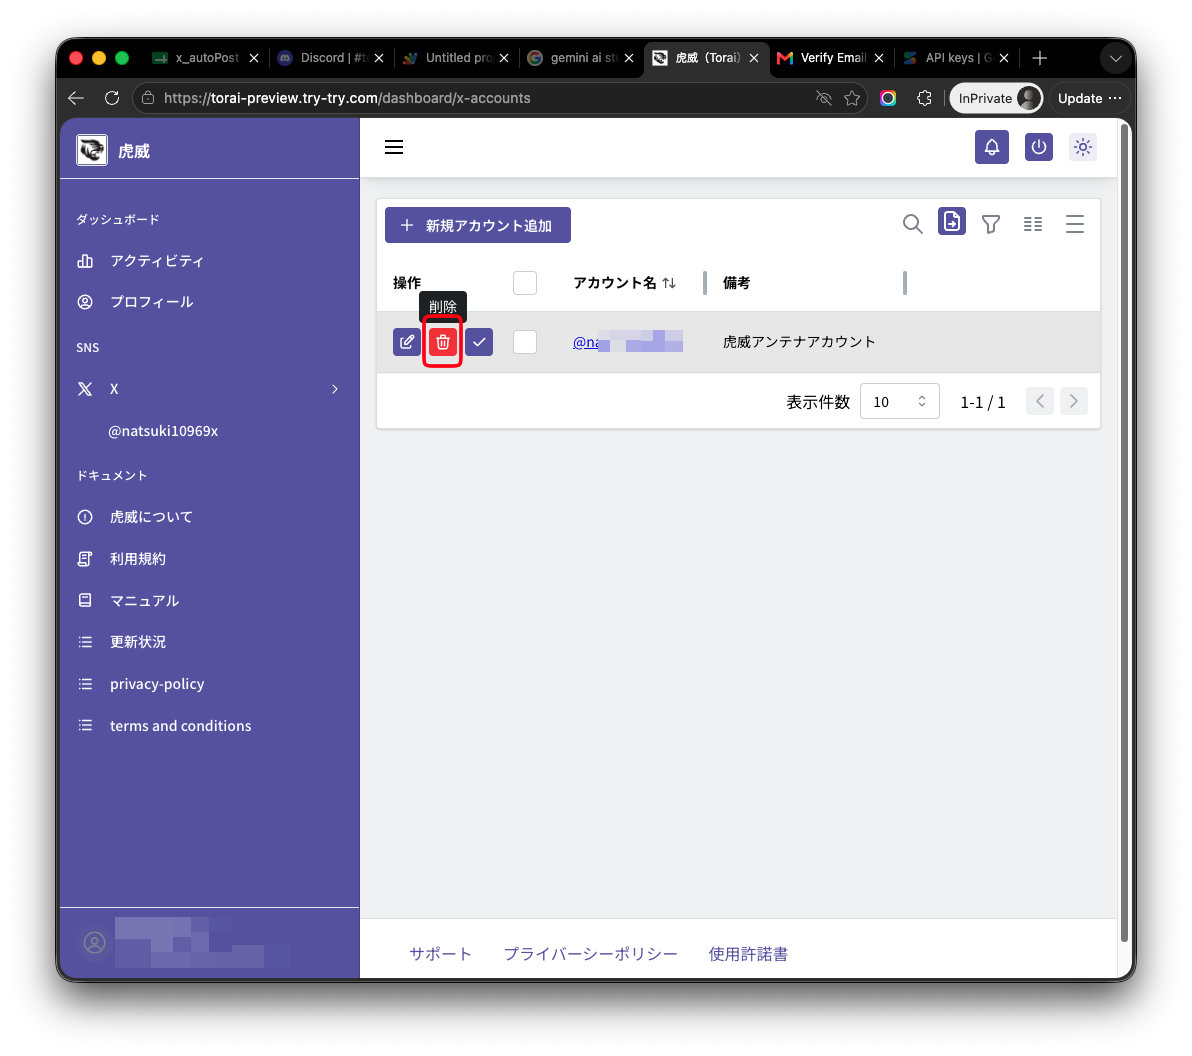Click プライバーシーポリシー footer link

coord(590,954)
